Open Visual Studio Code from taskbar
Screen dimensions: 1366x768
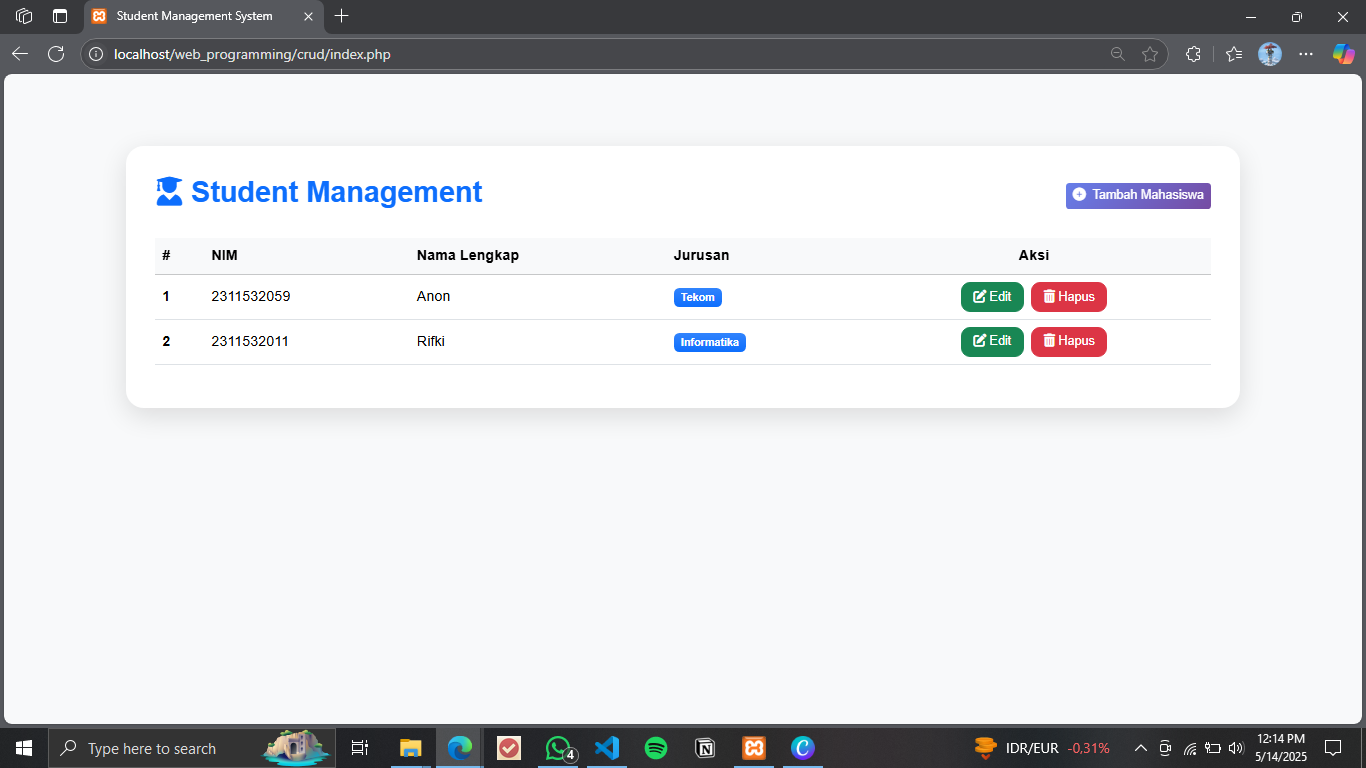[606, 748]
